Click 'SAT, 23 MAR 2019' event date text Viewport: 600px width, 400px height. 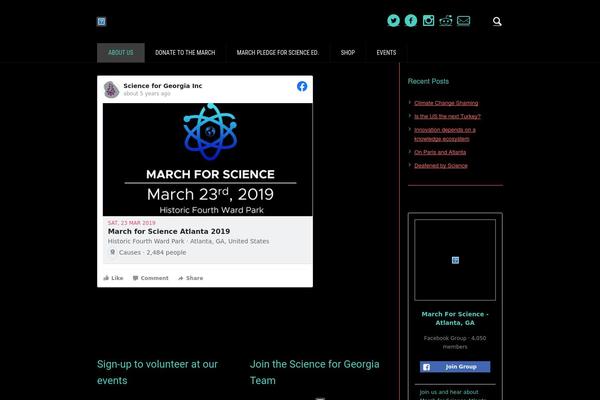pyautogui.click(x=132, y=223)
